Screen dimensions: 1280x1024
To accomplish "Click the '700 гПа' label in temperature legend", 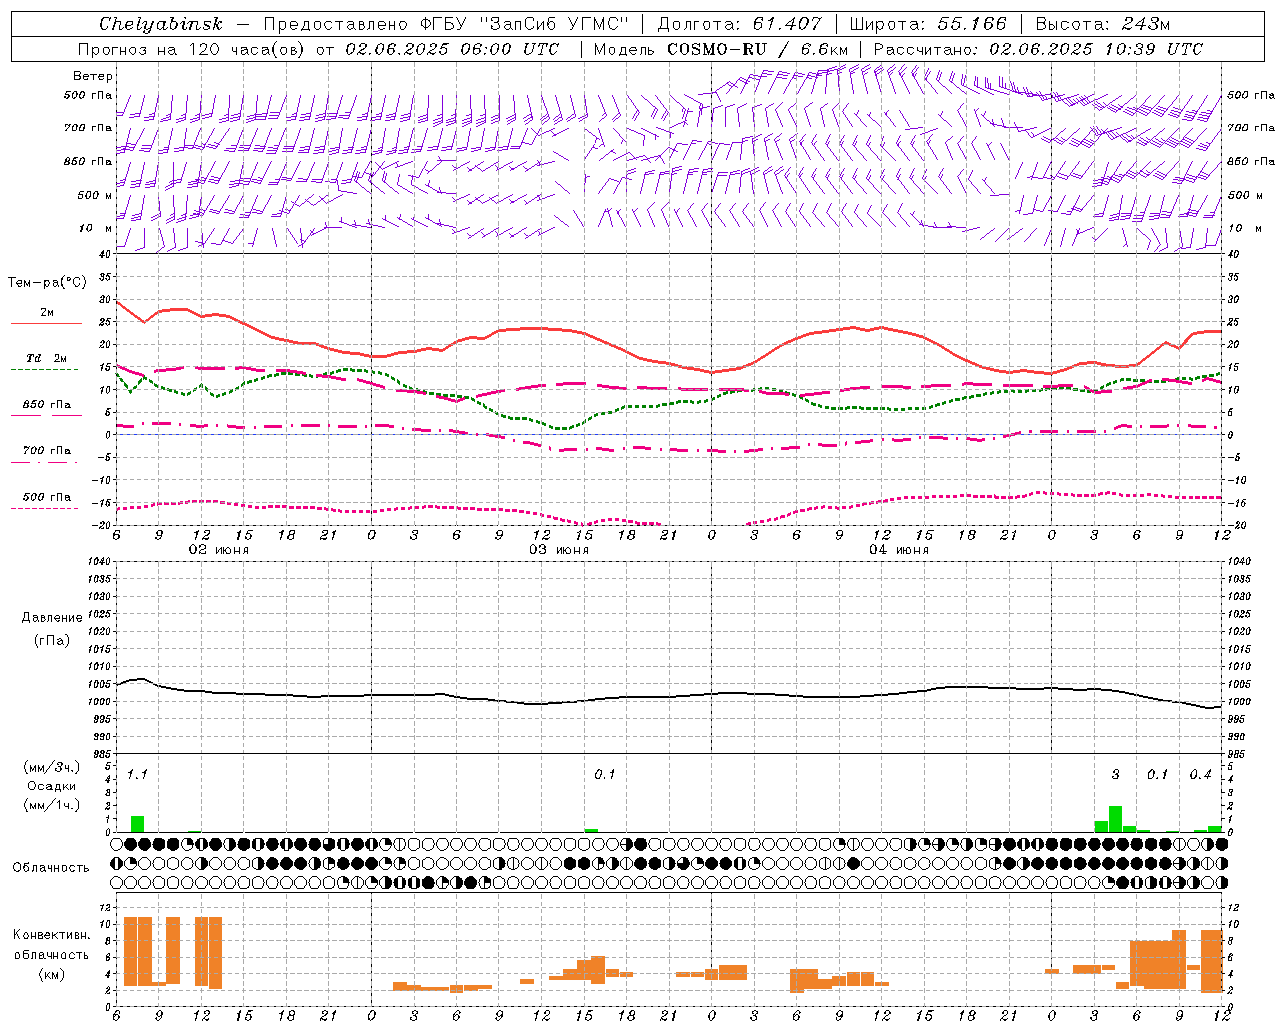I will pyautogui.click(x=47, y=451).
